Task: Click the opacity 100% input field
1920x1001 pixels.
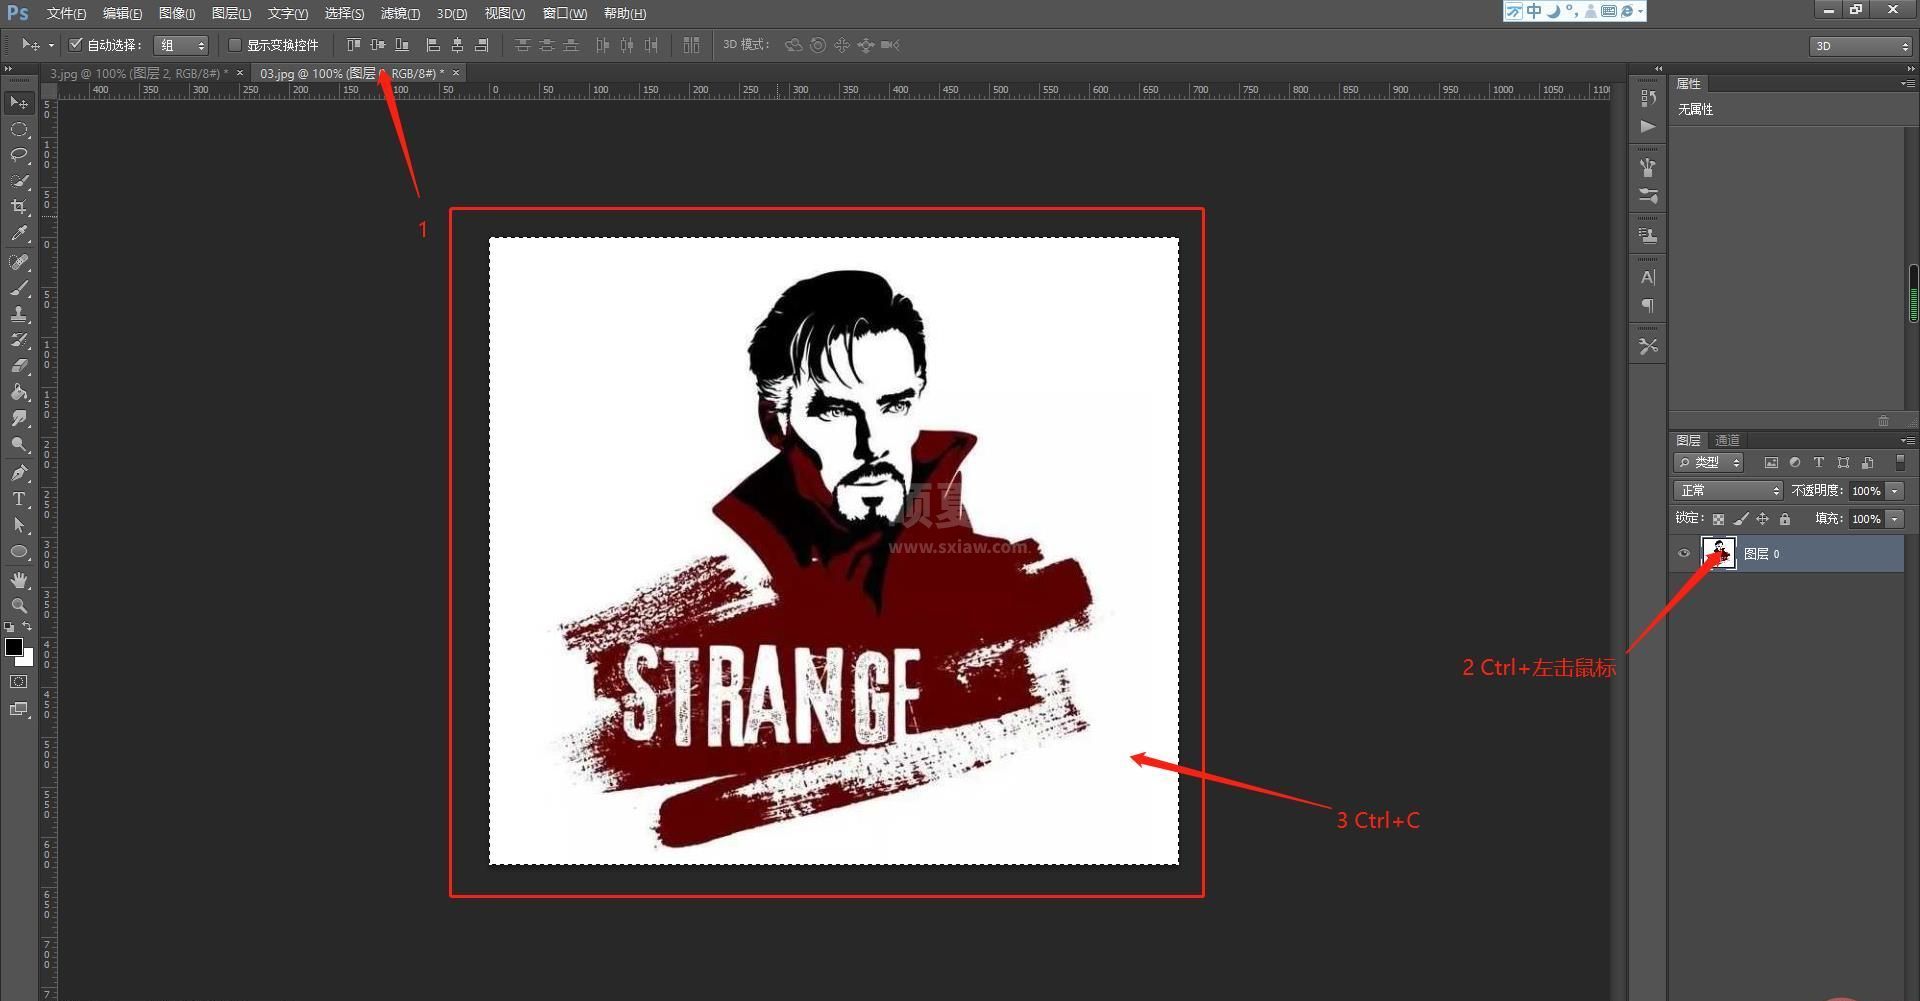Action: (1865, 491)
